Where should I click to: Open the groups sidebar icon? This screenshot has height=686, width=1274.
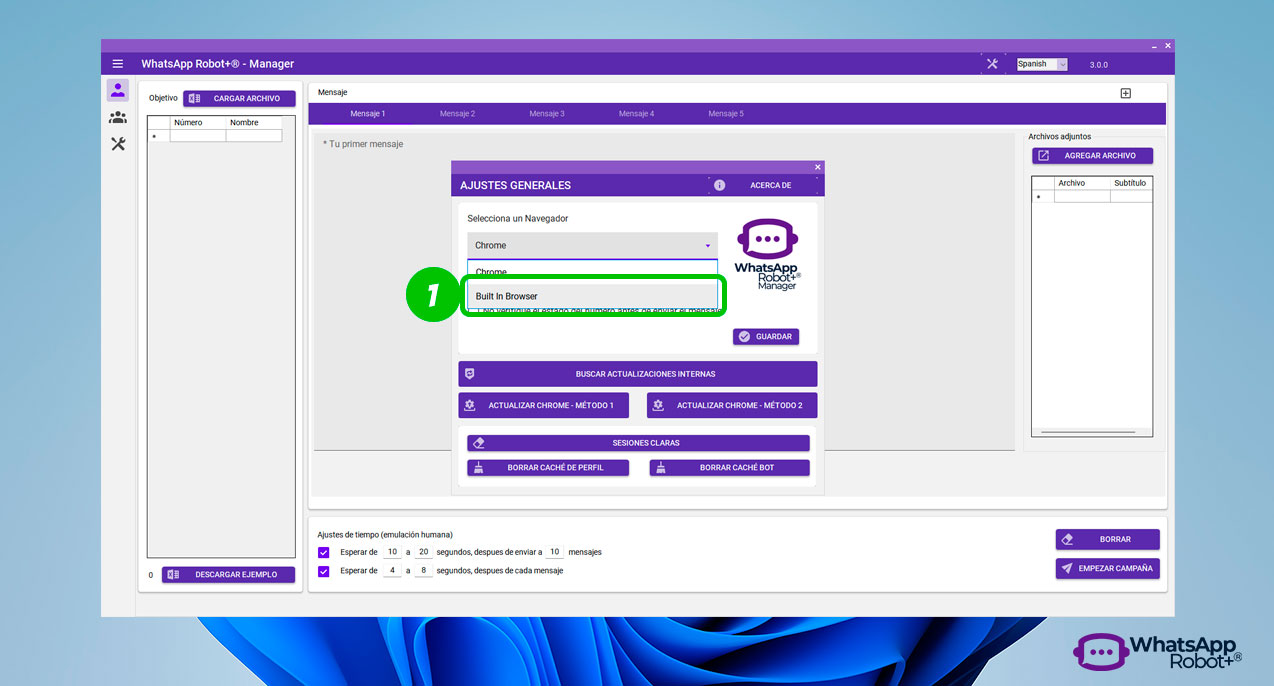tap(118, 117)
